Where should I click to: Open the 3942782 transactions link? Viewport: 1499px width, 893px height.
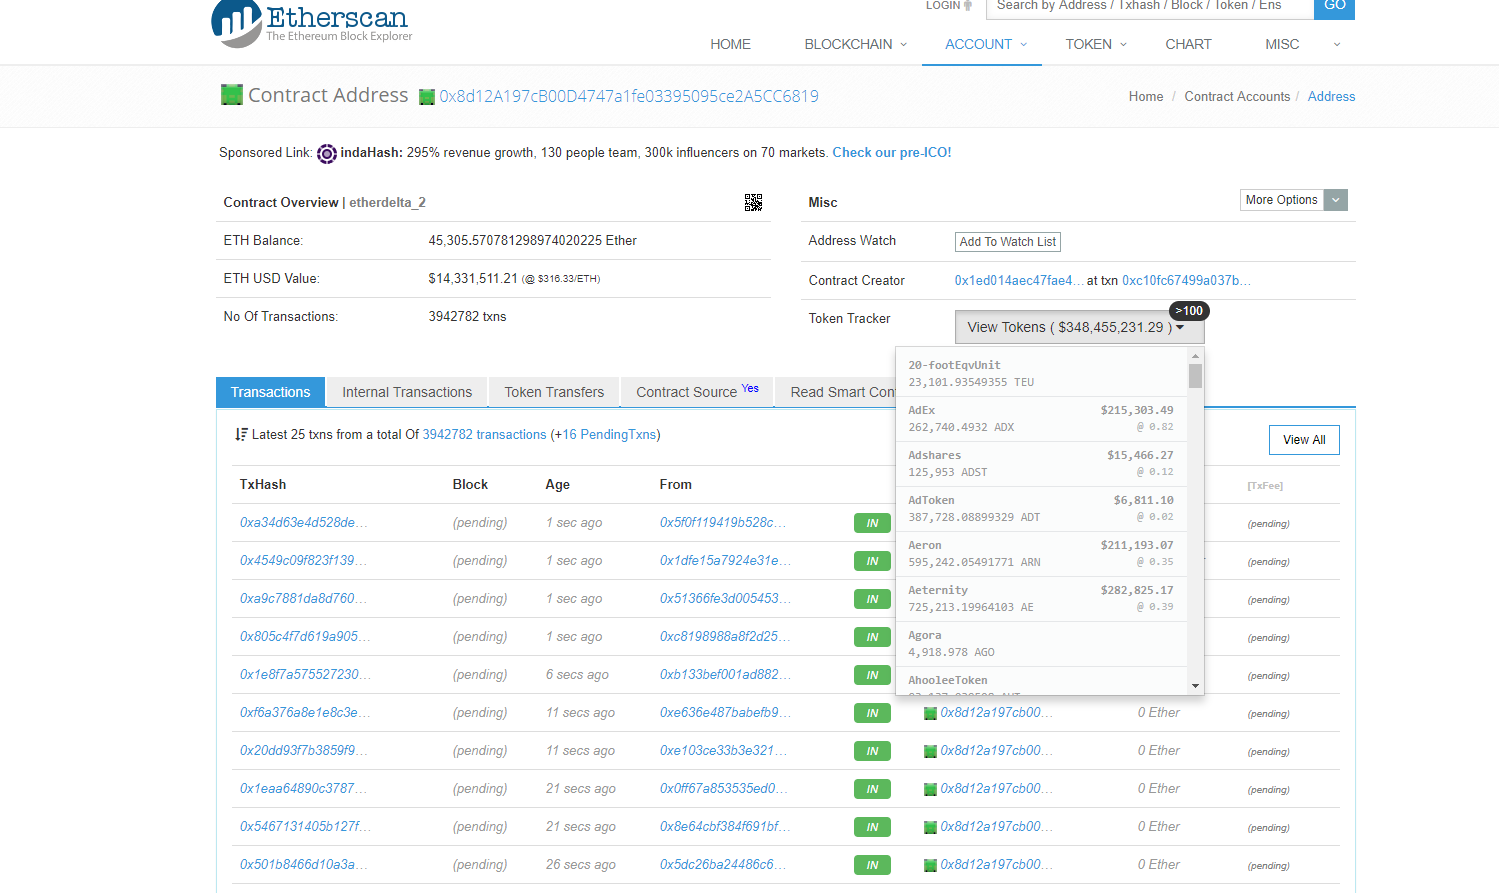click(x=484, y=435)
